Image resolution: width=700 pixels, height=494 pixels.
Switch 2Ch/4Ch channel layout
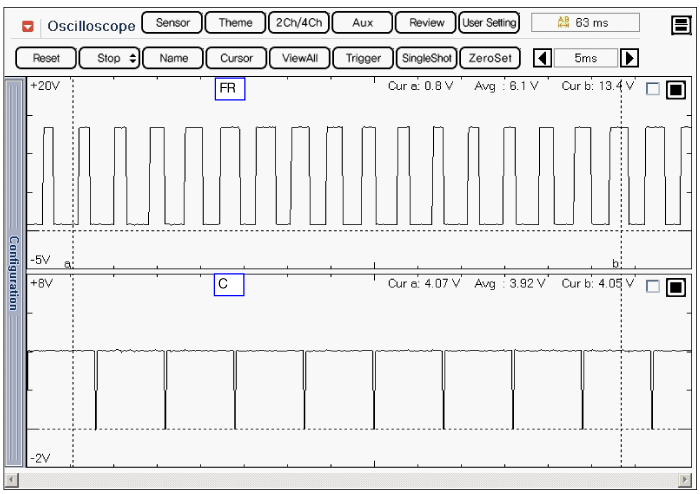pos(299,22)
